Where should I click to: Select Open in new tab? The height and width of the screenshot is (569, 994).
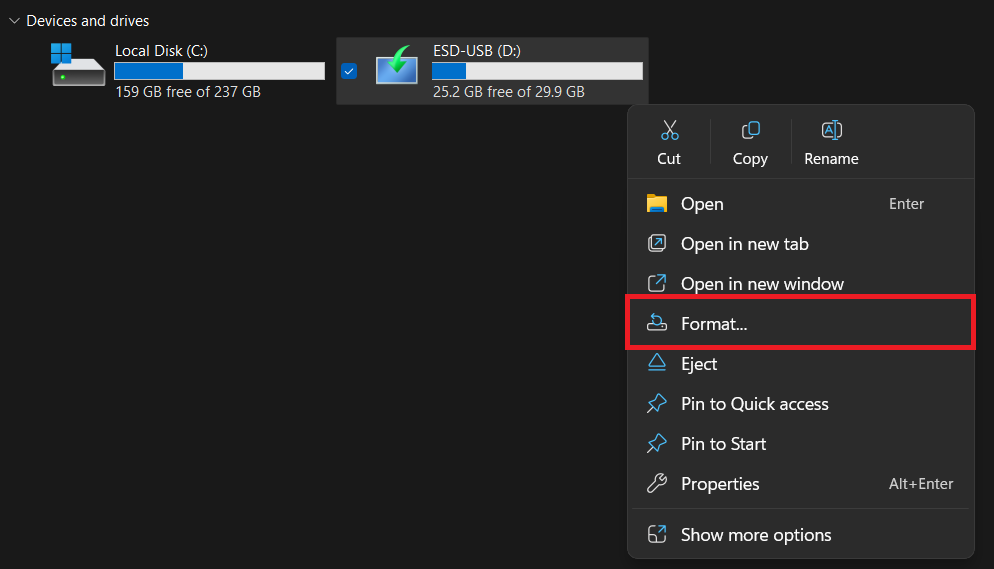[x=744, y=243]
